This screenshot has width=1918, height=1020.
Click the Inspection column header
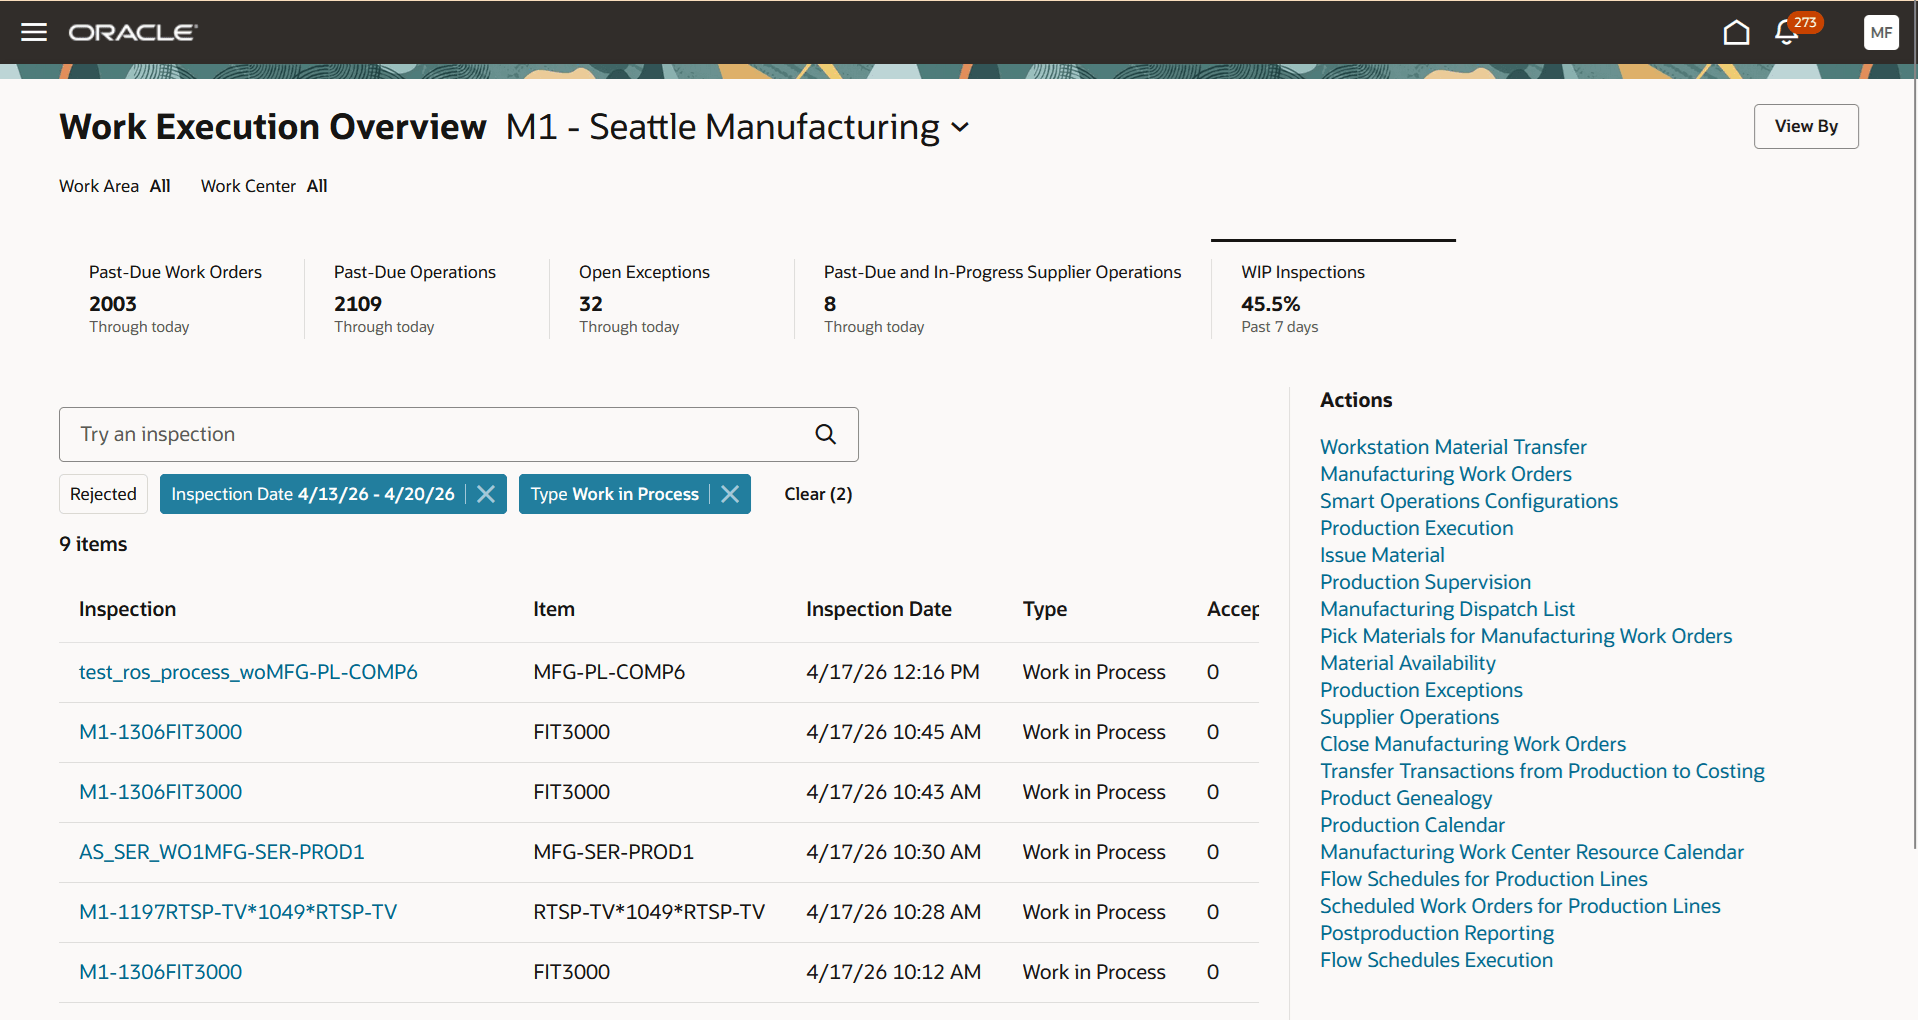point(127,609)
